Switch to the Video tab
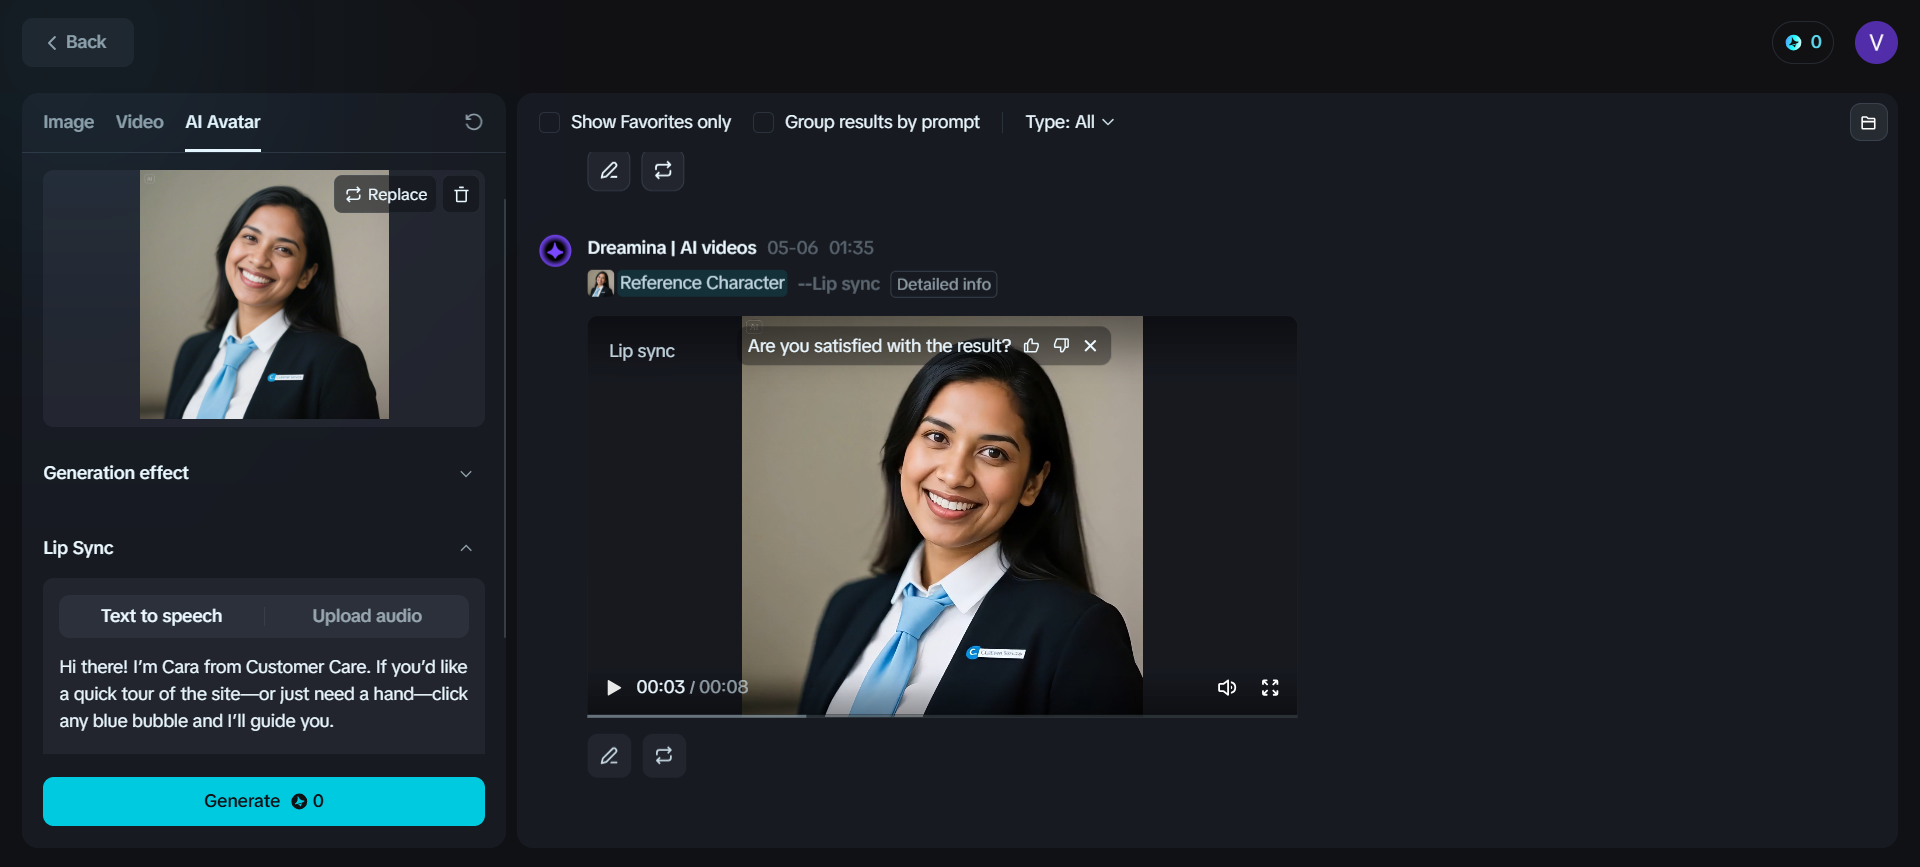 (x=139, y=122)
